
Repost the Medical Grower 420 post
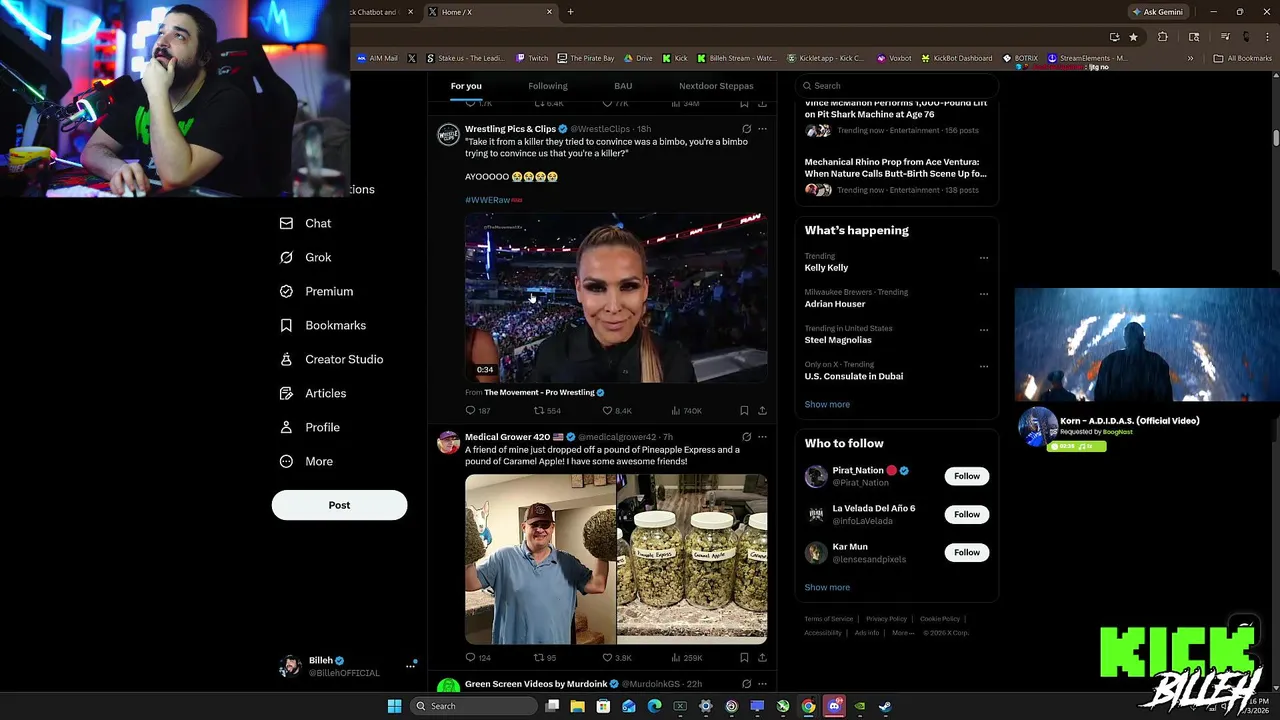pyautogui.click(x=538, y=657)
